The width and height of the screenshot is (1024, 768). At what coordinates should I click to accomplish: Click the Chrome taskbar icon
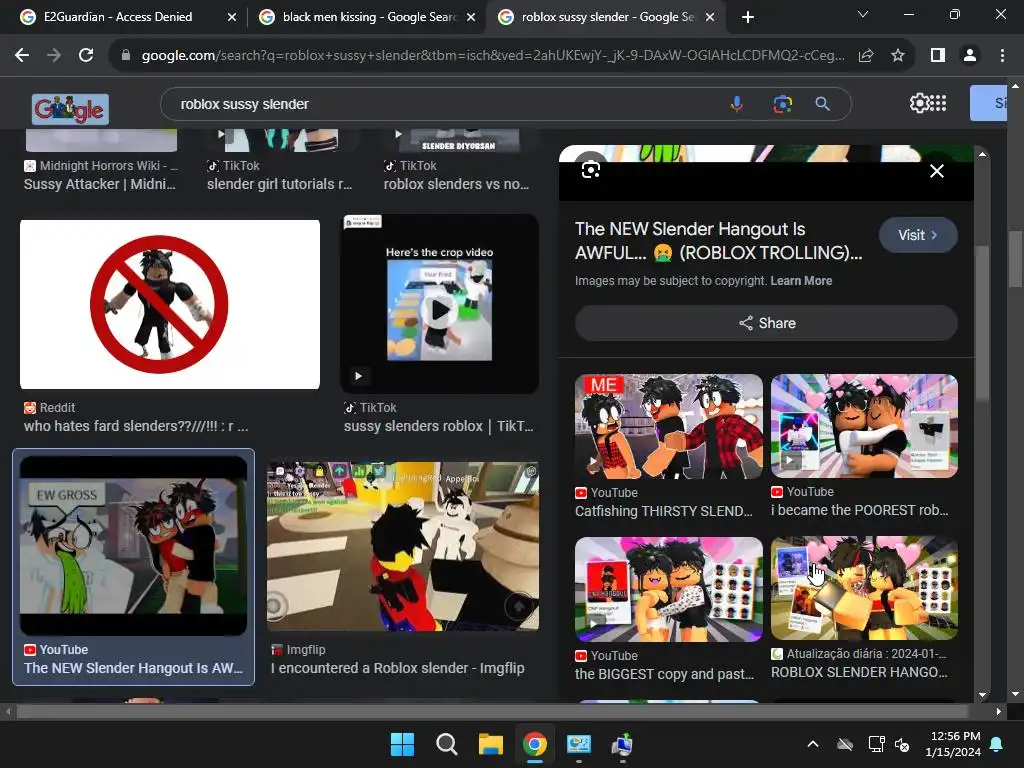pos(534,744)
